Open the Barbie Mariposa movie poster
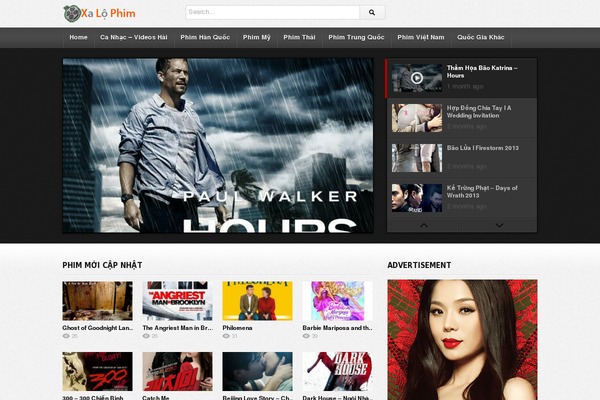This screenshot has width=600, height=400. (x=338, y=301)
